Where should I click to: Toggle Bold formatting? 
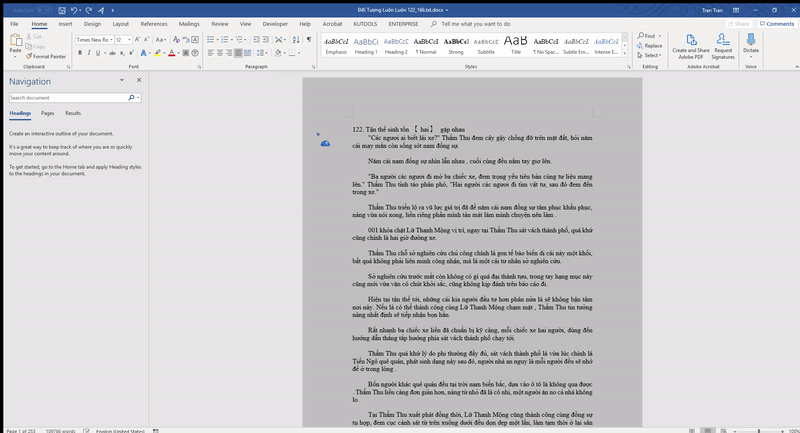point(79,53)
